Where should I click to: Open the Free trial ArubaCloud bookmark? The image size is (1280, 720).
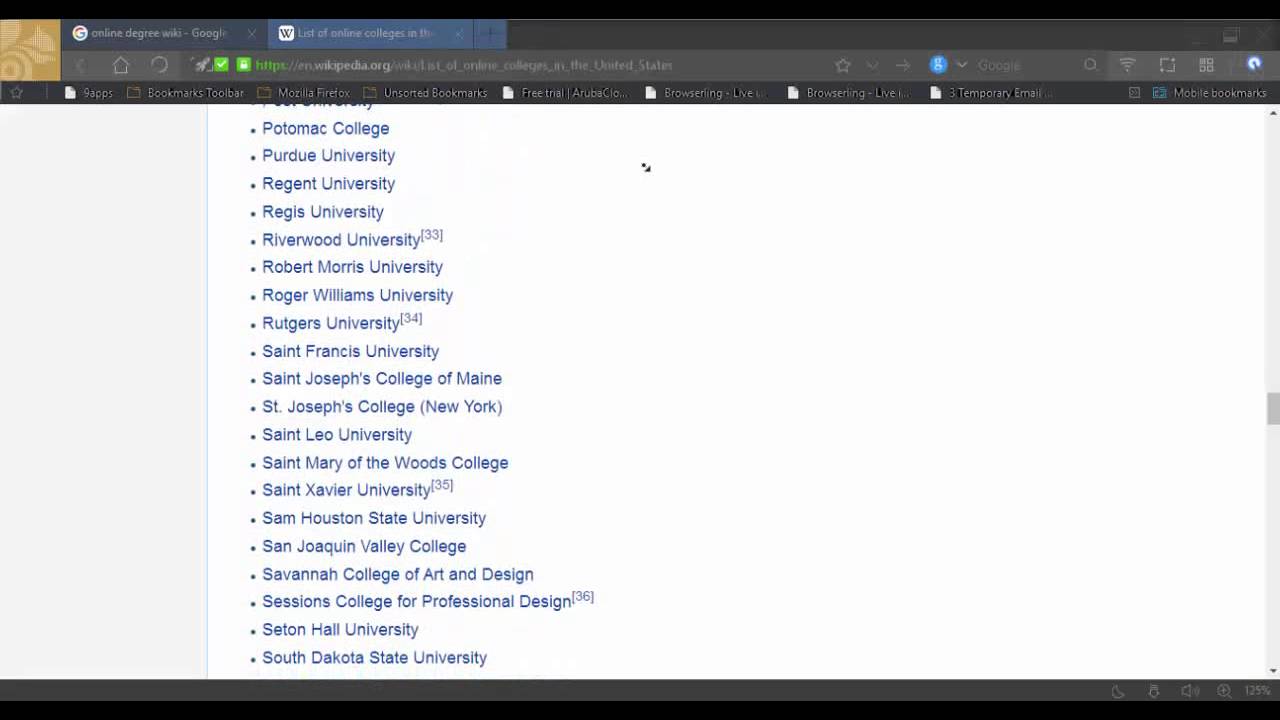click(x=565, y=93)
